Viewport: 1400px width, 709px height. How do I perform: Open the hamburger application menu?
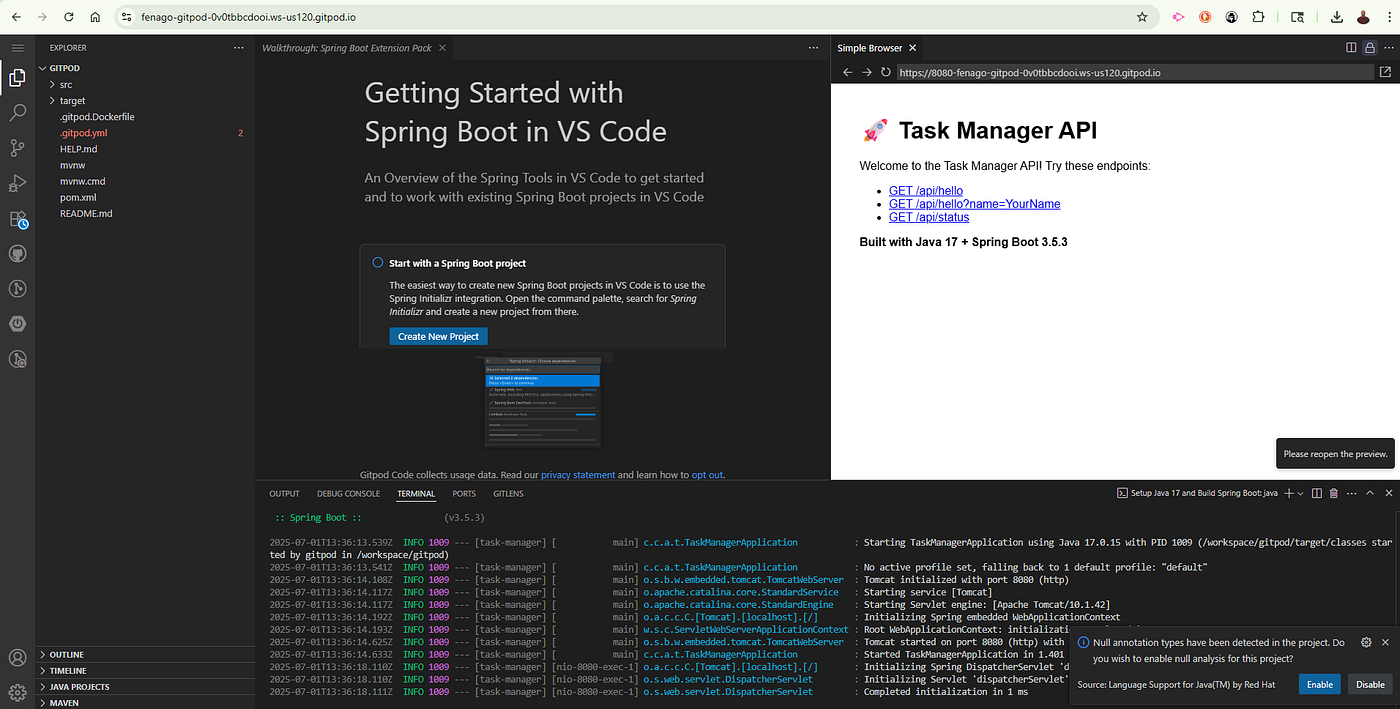coord(17,48)
